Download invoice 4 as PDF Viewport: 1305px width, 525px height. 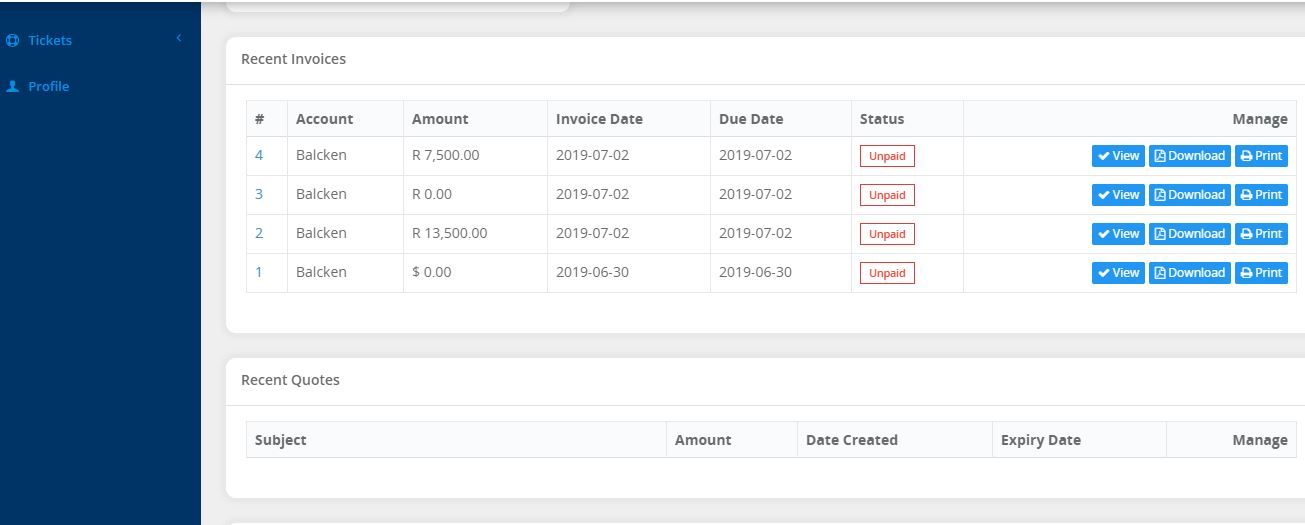pos(1189,156)
